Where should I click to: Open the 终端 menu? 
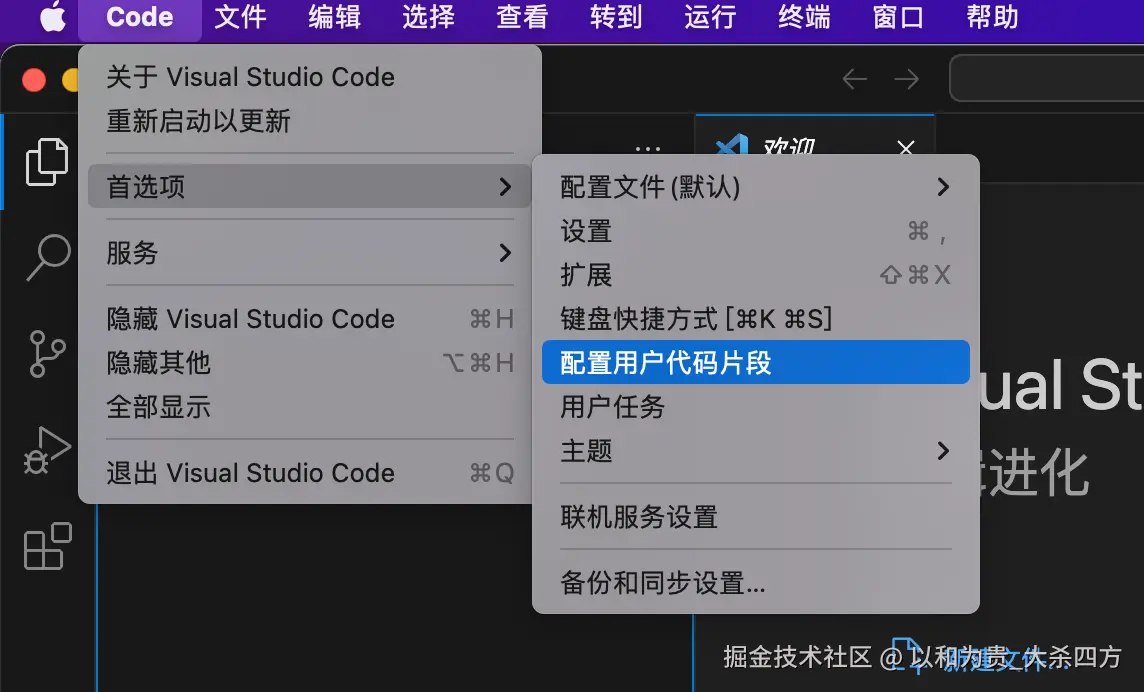pyautogui.click(x=805, y=17)
